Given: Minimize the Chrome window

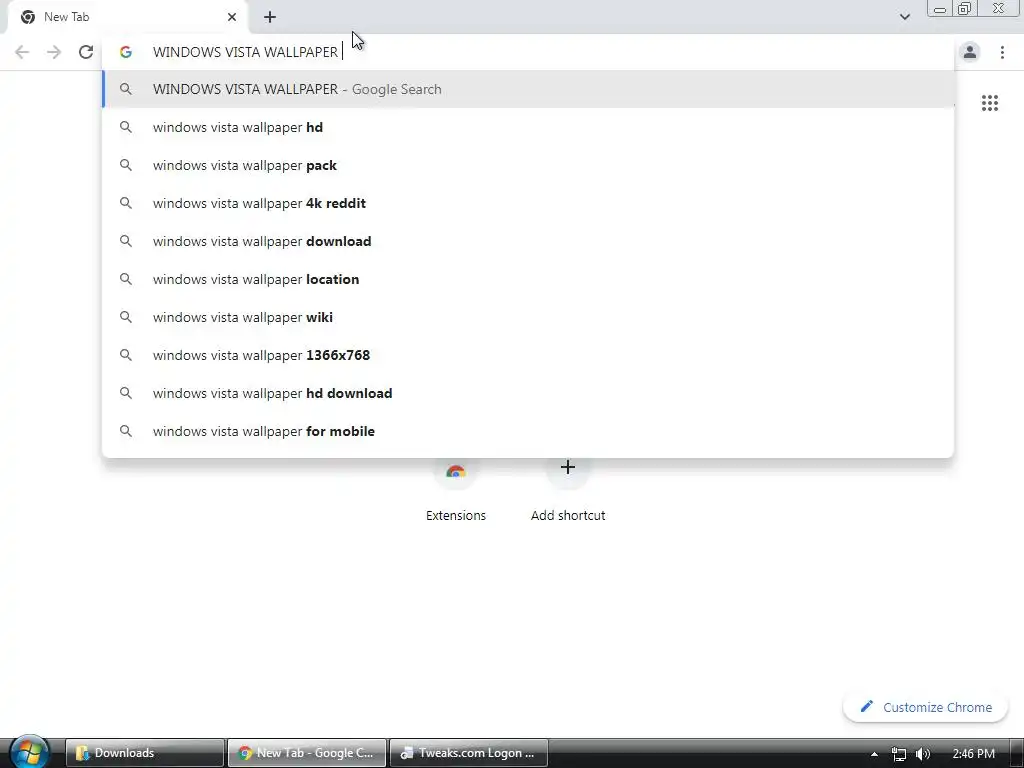Looking at the screenshot, I should pos(940,9).
